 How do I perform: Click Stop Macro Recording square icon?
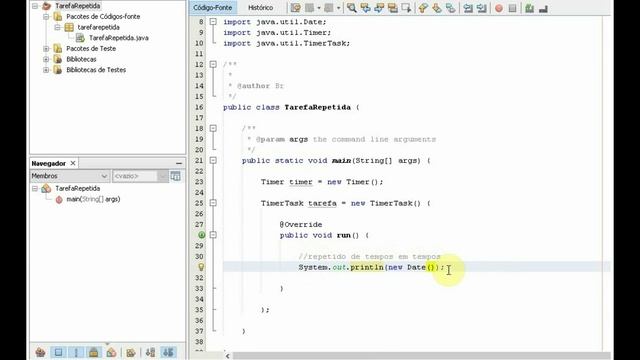[512, 8]
